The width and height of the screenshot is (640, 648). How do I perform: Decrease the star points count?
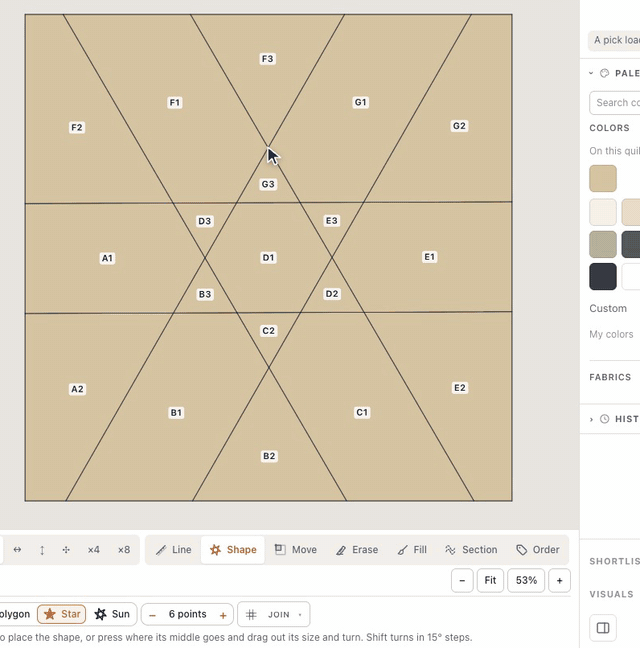[x=152, y=615]
